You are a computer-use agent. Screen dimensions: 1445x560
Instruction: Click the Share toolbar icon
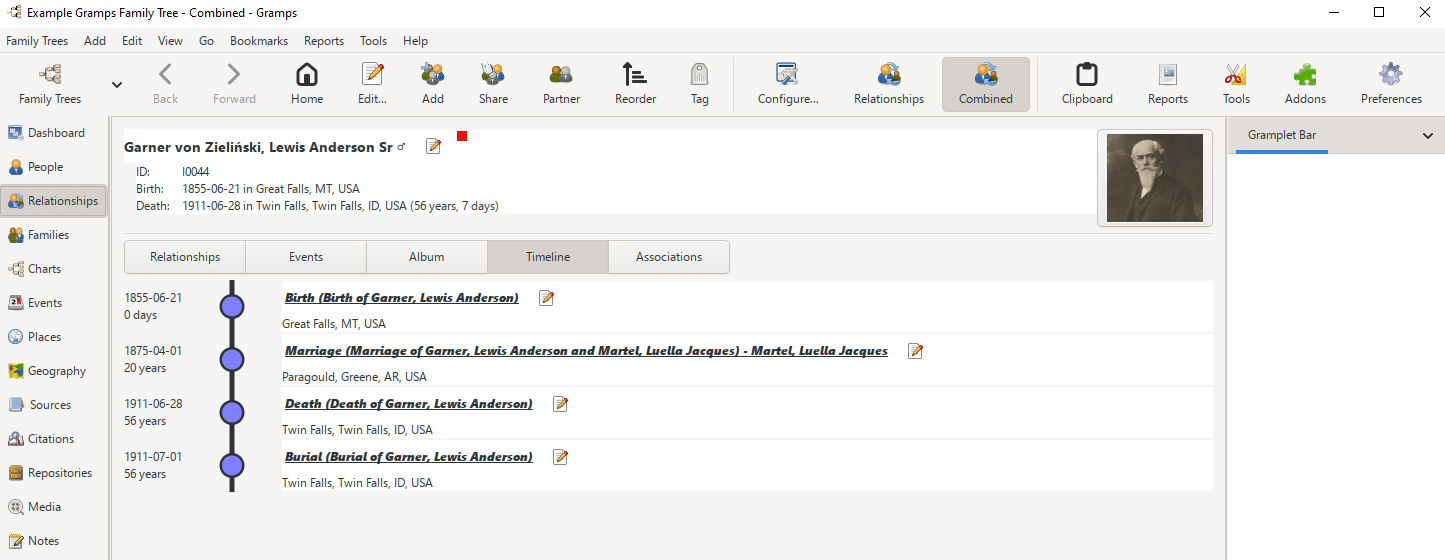[x=493, y=83]
